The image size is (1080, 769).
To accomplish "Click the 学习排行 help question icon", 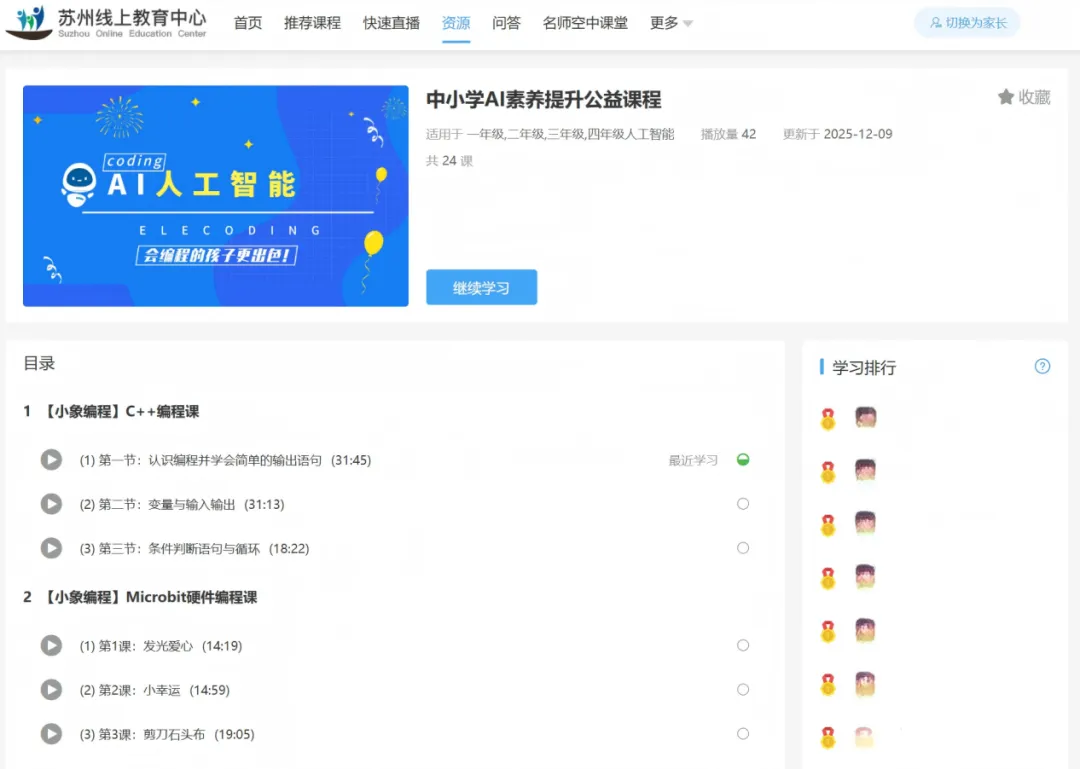I will 1042,366.
